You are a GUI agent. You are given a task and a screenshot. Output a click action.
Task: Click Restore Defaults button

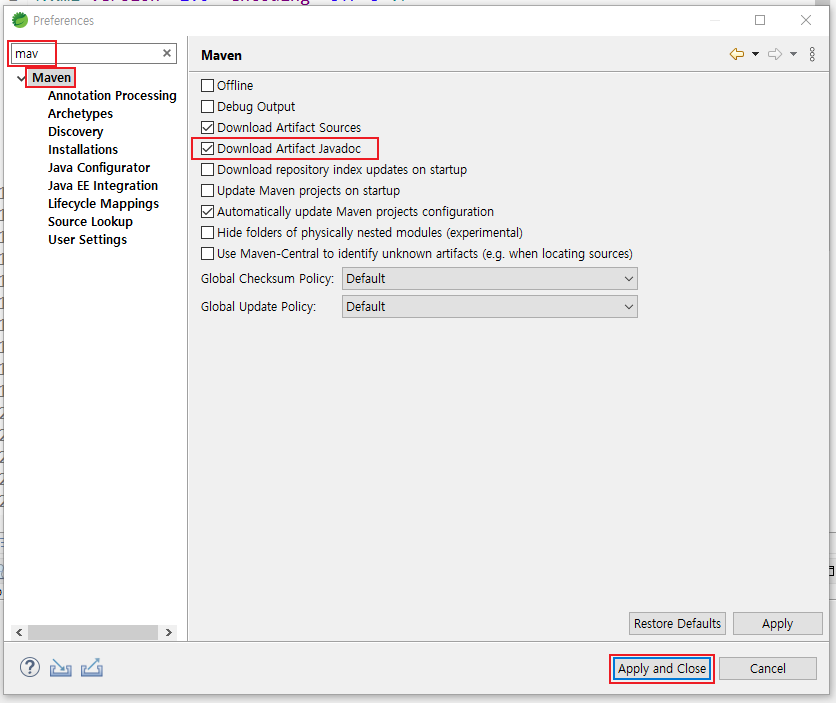pos(677,624)
